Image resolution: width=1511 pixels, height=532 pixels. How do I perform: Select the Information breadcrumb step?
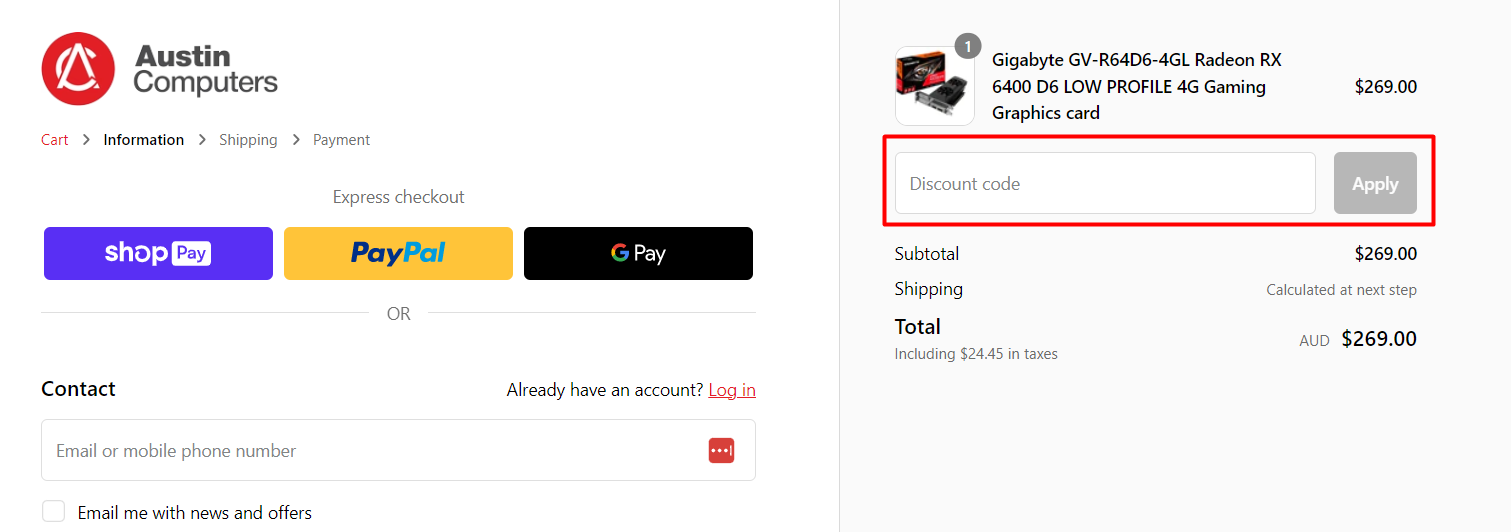(143, 140)
